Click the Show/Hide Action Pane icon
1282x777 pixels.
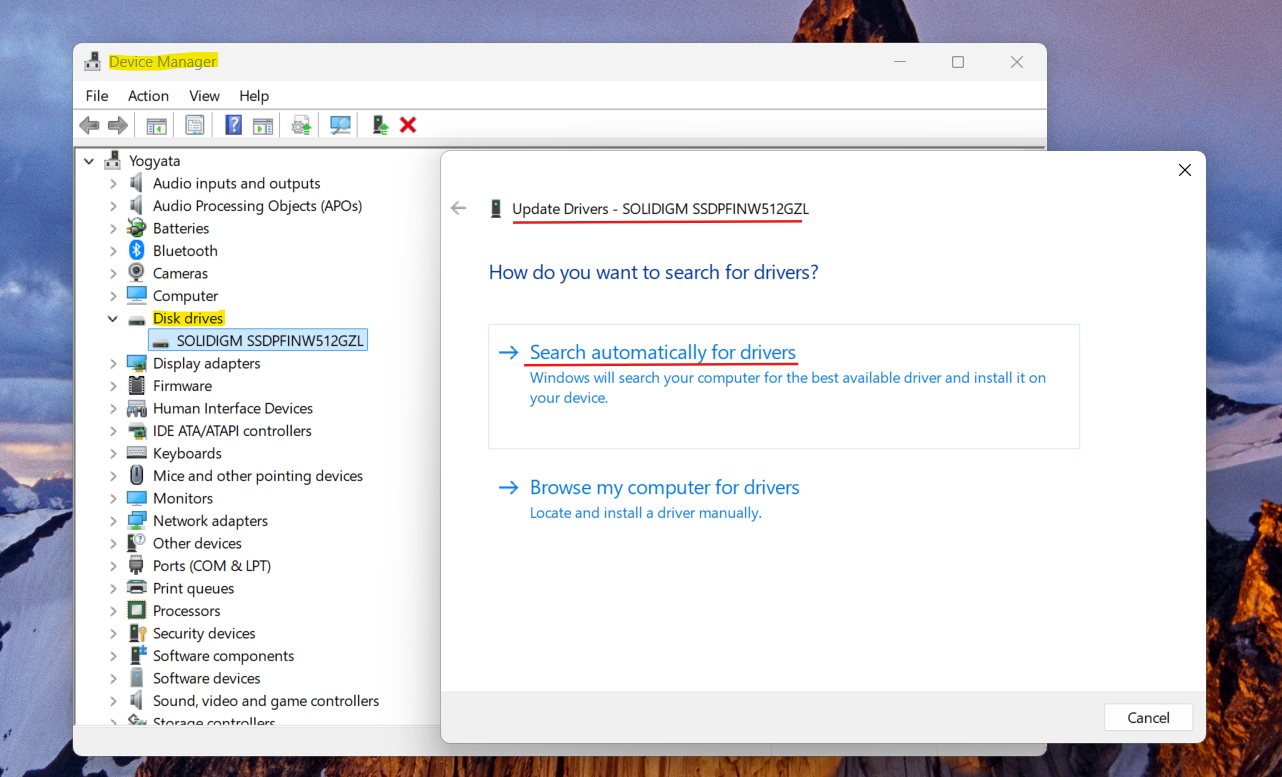pyautogui.click(x=262, y=124)
